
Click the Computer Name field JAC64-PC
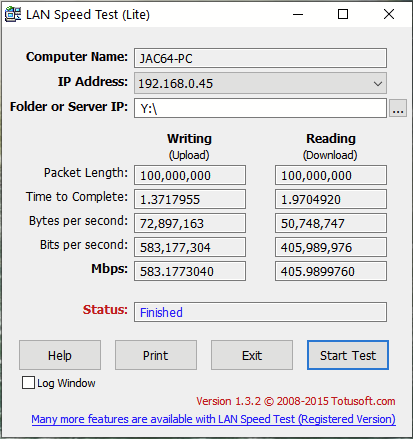coord(260,58)
